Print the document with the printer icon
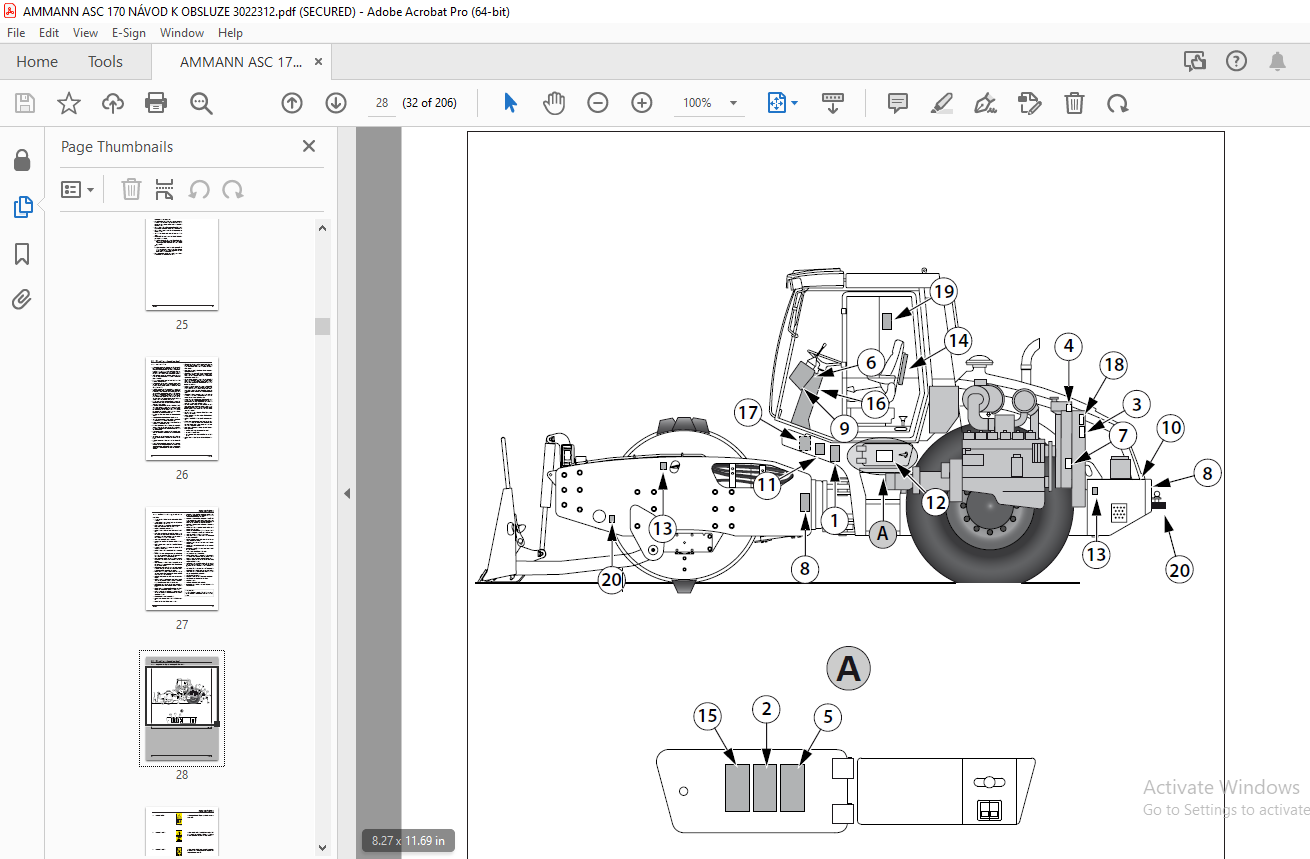The height and width of the screenshot is (859, 1310). [x=156, y=103]
